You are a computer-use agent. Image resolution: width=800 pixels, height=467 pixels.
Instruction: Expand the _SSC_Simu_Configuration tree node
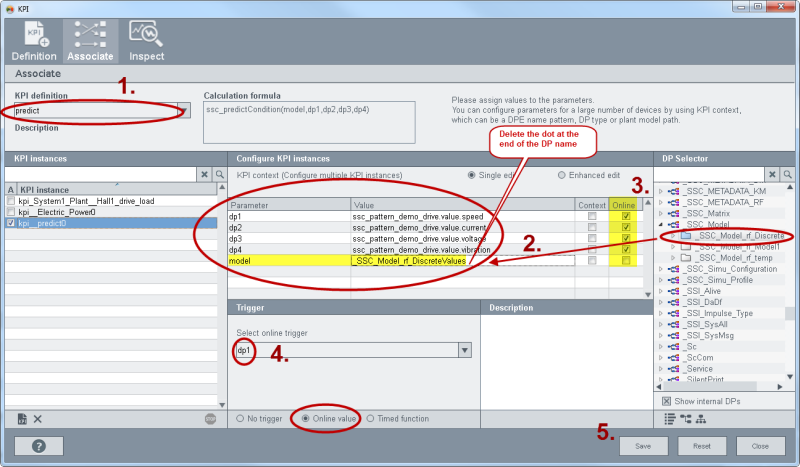(x=660, y=269)
